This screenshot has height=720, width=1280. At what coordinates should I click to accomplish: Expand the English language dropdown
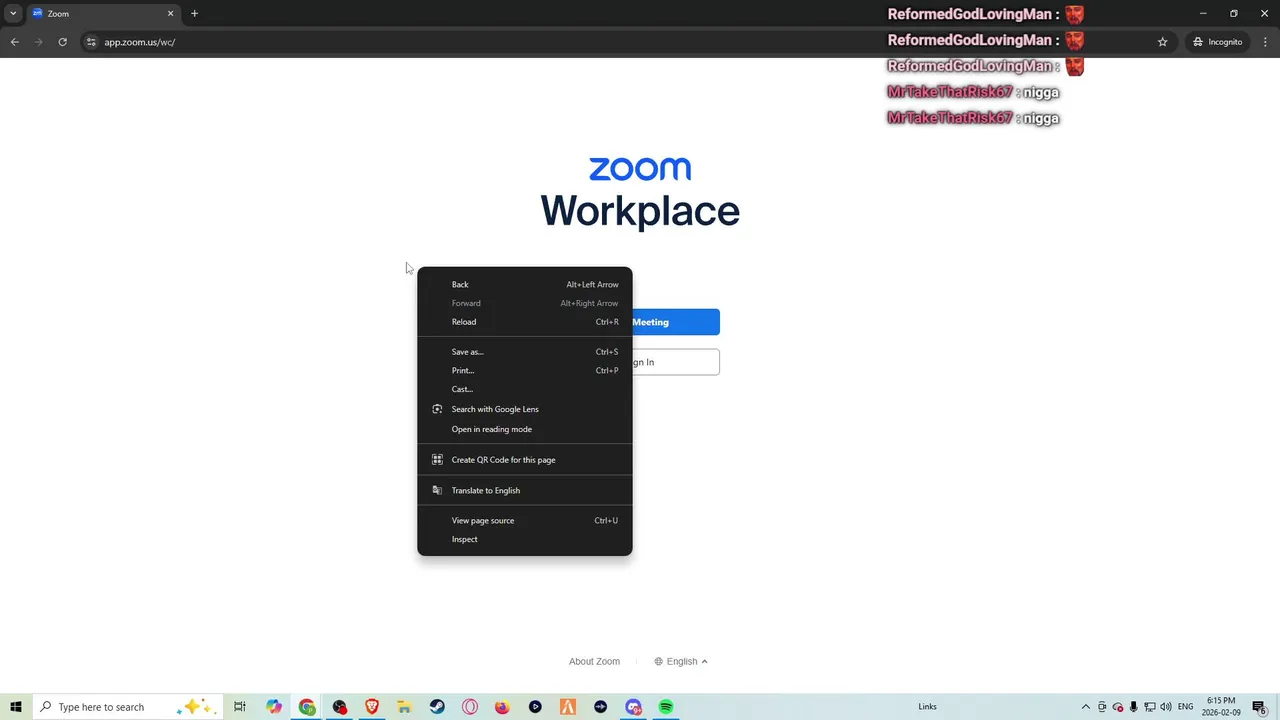(681, 661)
